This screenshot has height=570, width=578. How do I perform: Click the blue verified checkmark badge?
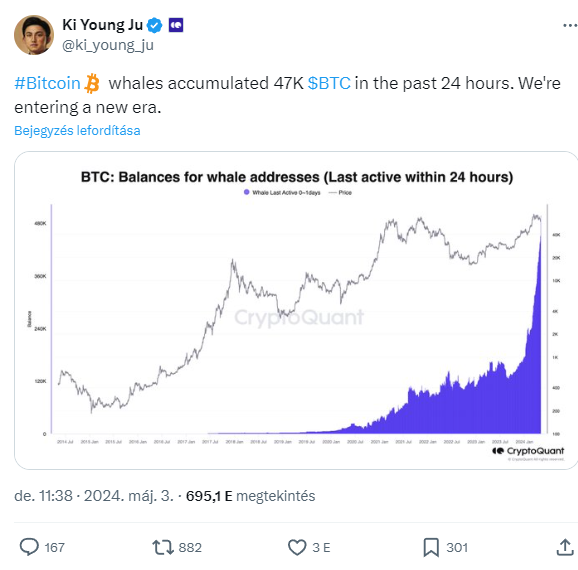point(154,25)
